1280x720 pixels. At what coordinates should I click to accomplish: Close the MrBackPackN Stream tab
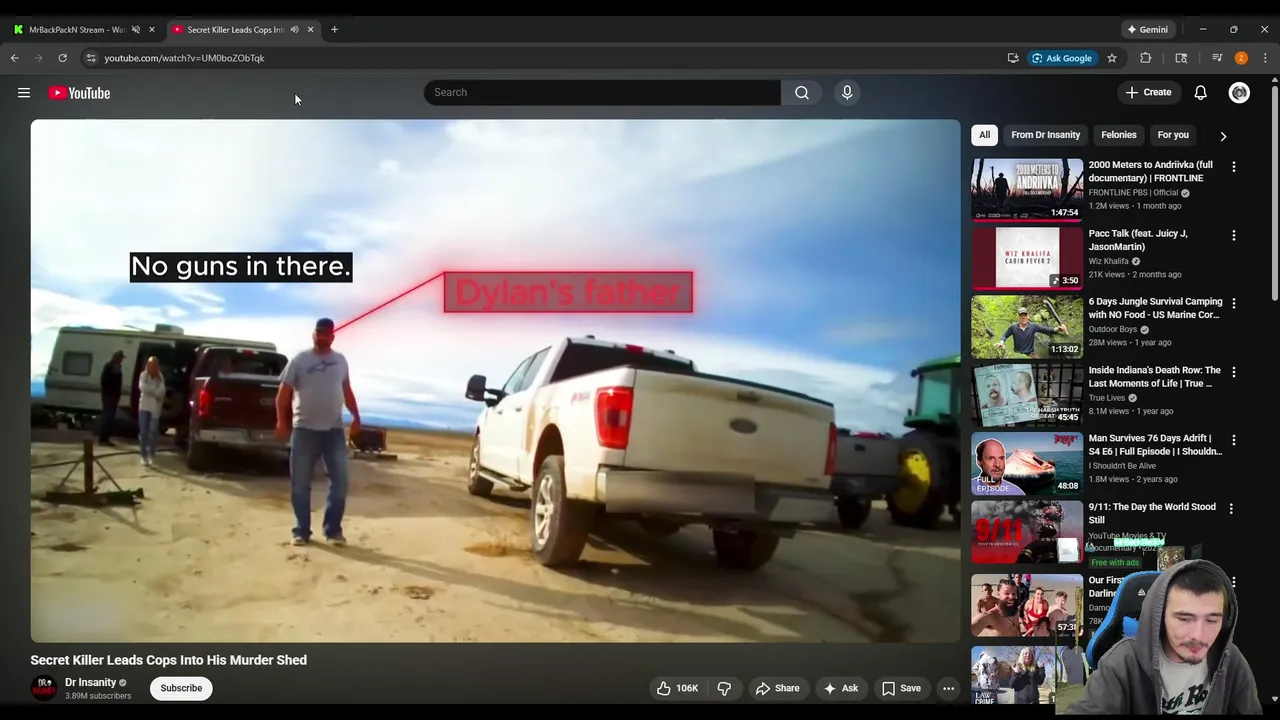[x=152, y=29]
